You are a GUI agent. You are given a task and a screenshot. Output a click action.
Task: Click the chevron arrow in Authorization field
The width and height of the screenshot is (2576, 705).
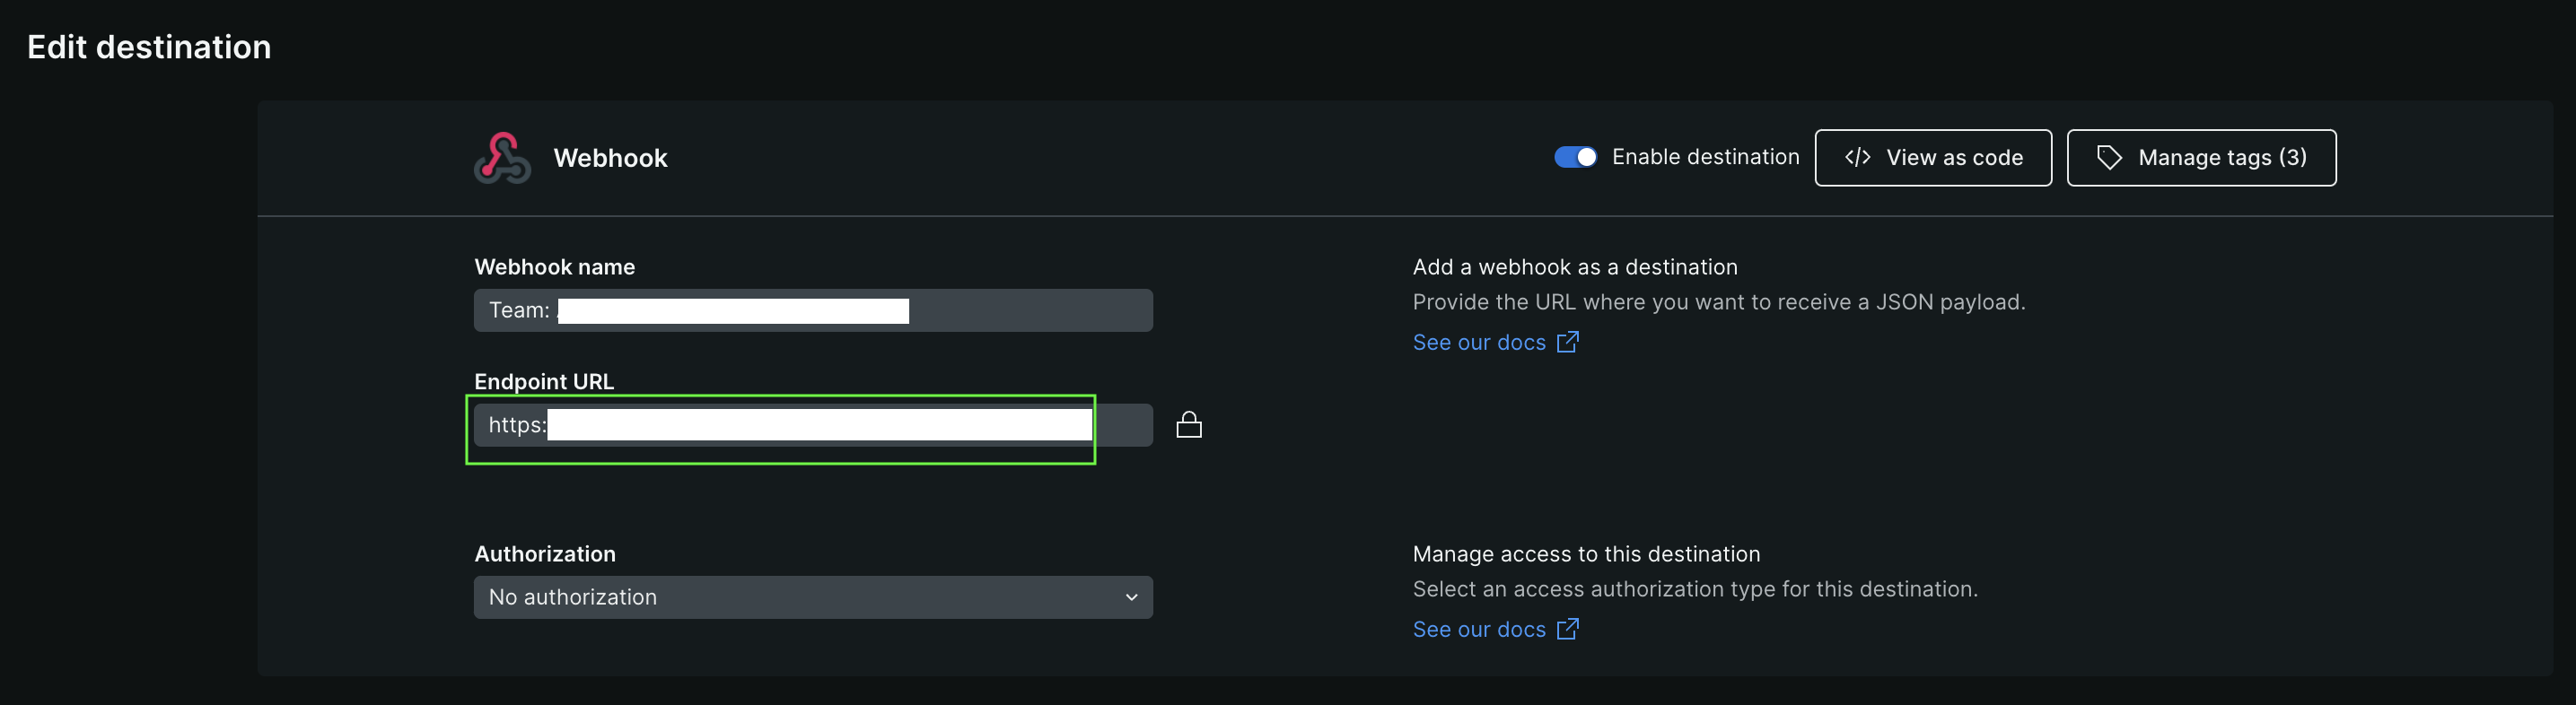coord(1131,597)
